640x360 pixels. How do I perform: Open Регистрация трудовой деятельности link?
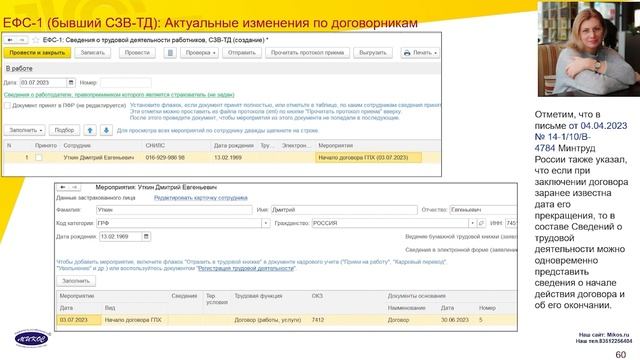coord(246,268)
